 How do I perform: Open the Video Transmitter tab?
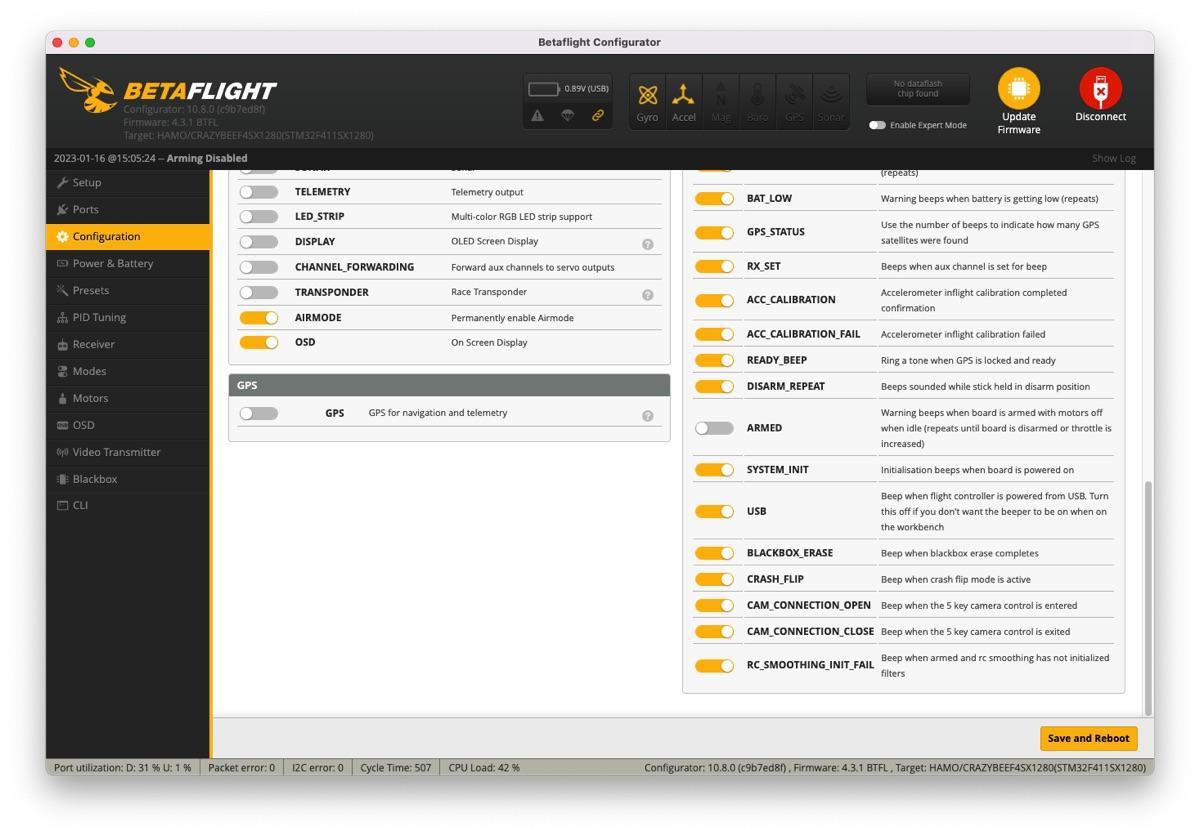(x=128, y=453)
